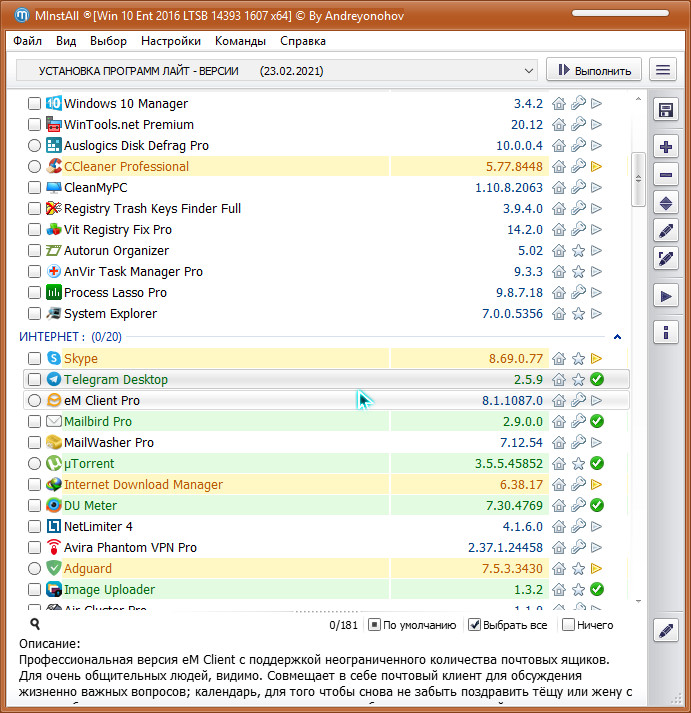This screenshot has height=713, width=691.
Task: Select the eM Client Pro radio button
Action: pyautogui.click(x=34, y=400)
